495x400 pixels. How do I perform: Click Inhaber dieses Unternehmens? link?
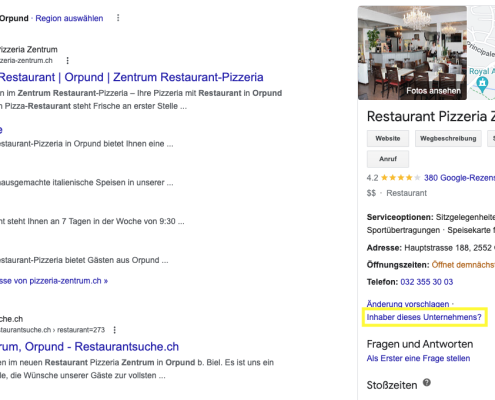click(x=424, y=317)
